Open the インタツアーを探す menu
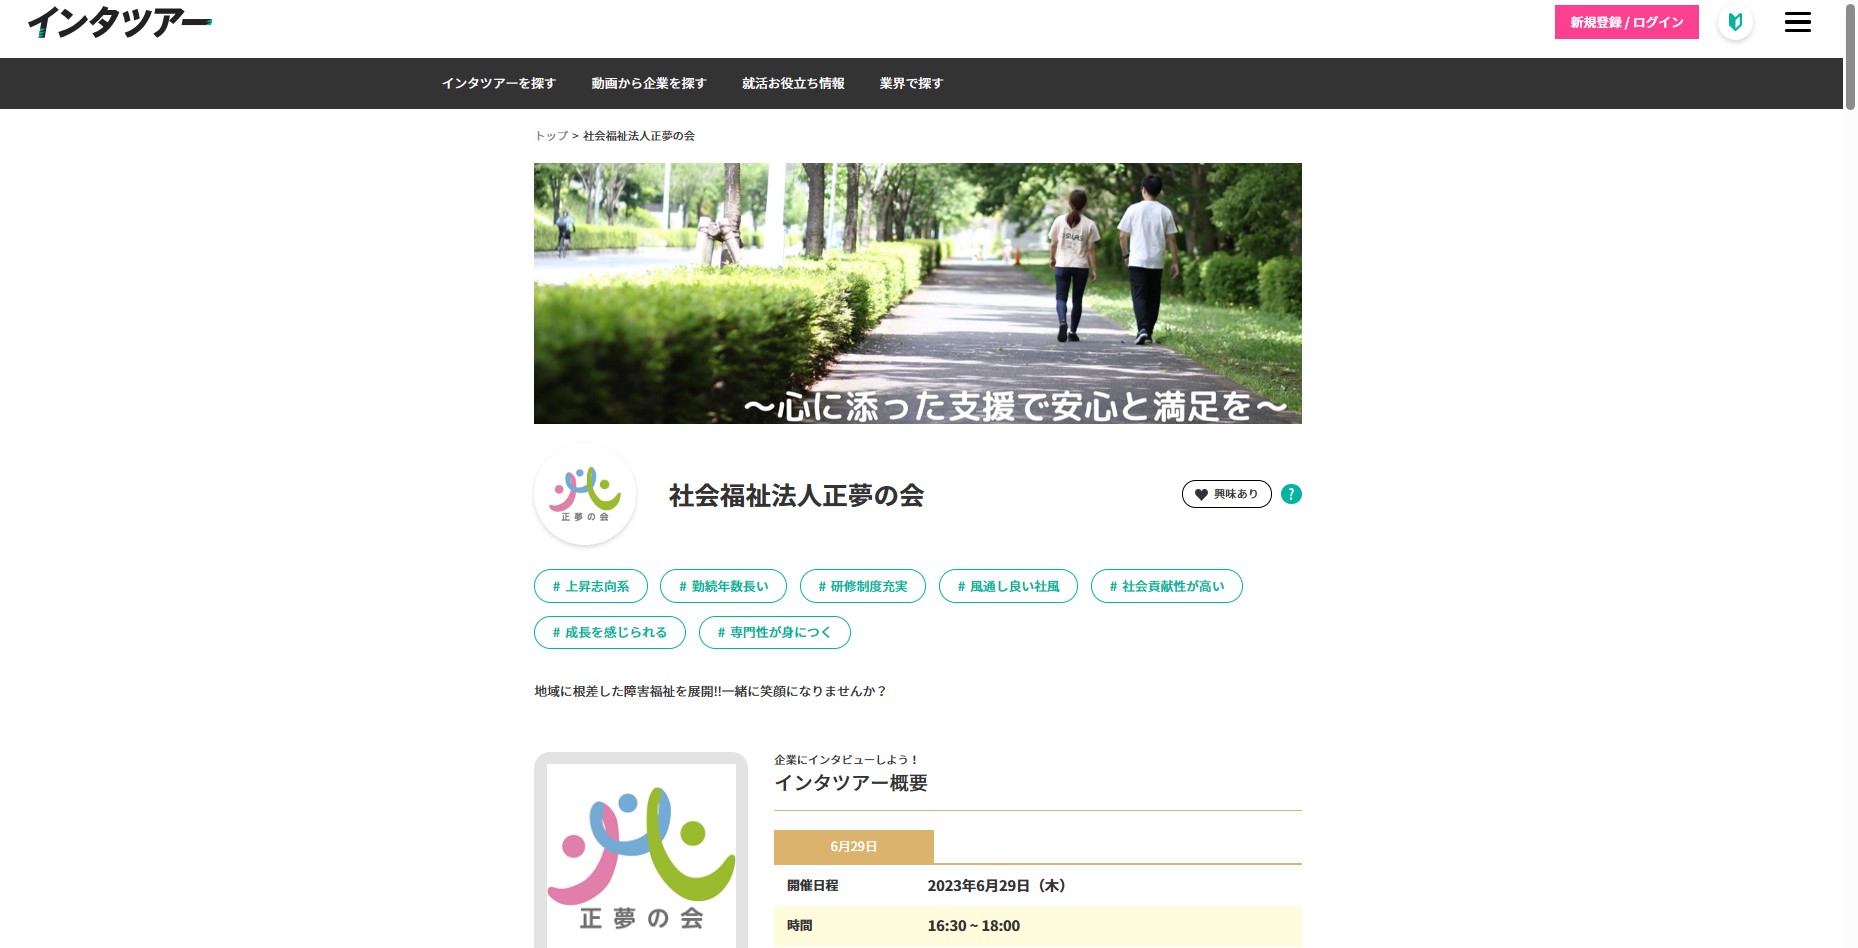 (x=498, y=83)
